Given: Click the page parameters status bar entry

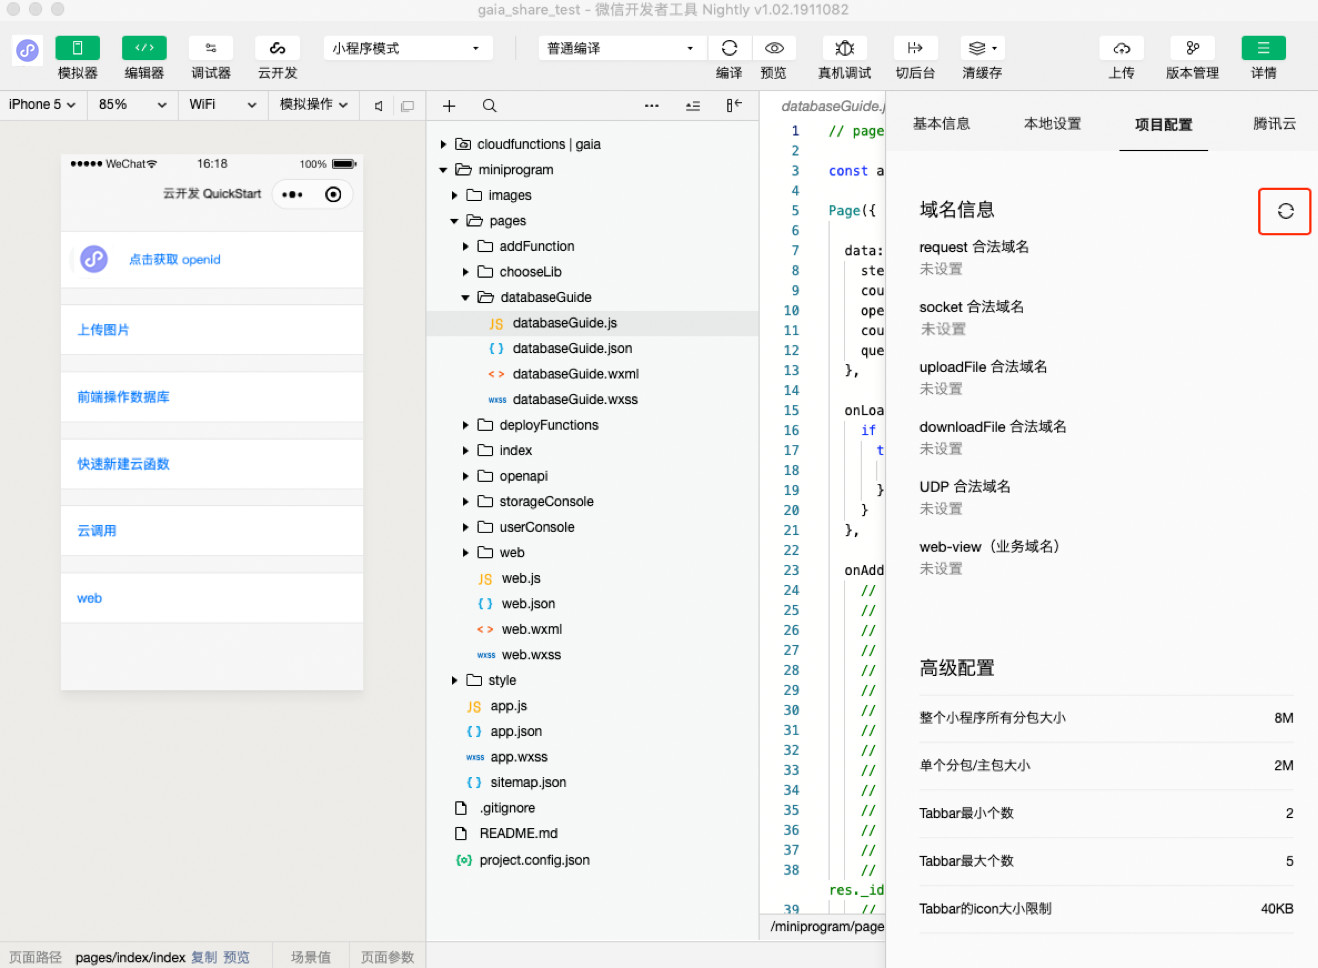Looking at the screenshot, I should pos(387,957).
